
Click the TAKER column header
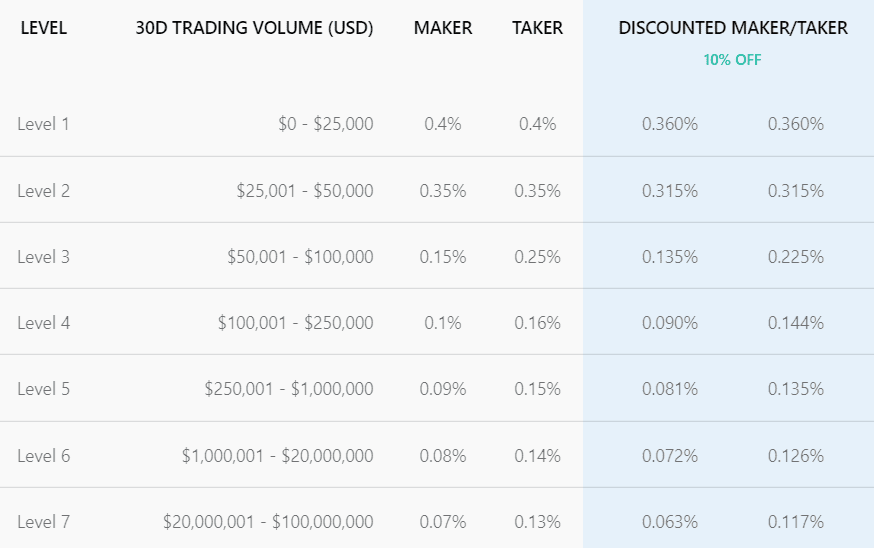pos(537,28)
